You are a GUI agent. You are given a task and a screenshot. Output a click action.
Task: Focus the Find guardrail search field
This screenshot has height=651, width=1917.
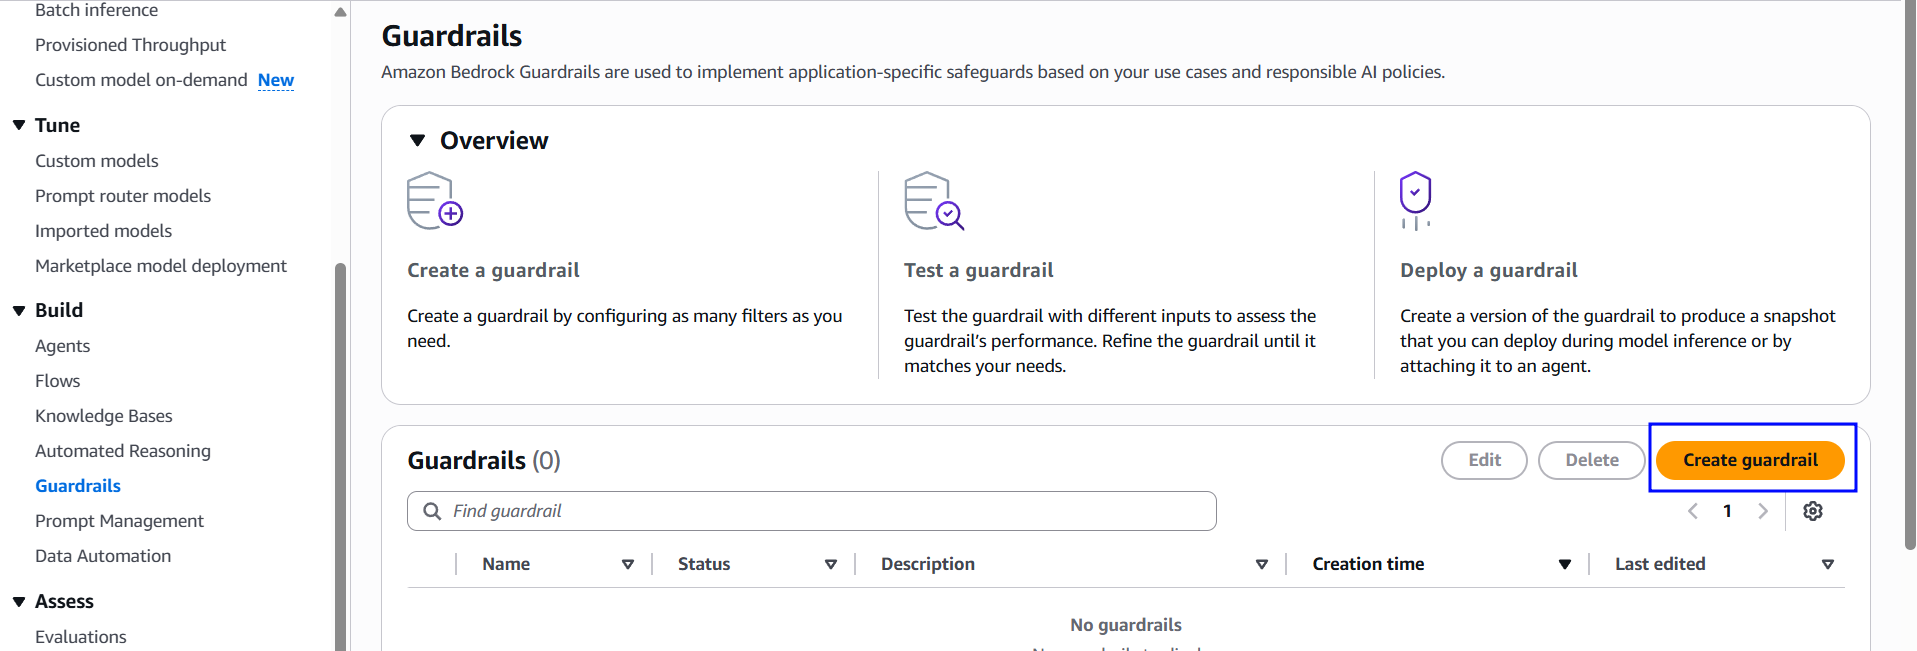click(812, 511)
